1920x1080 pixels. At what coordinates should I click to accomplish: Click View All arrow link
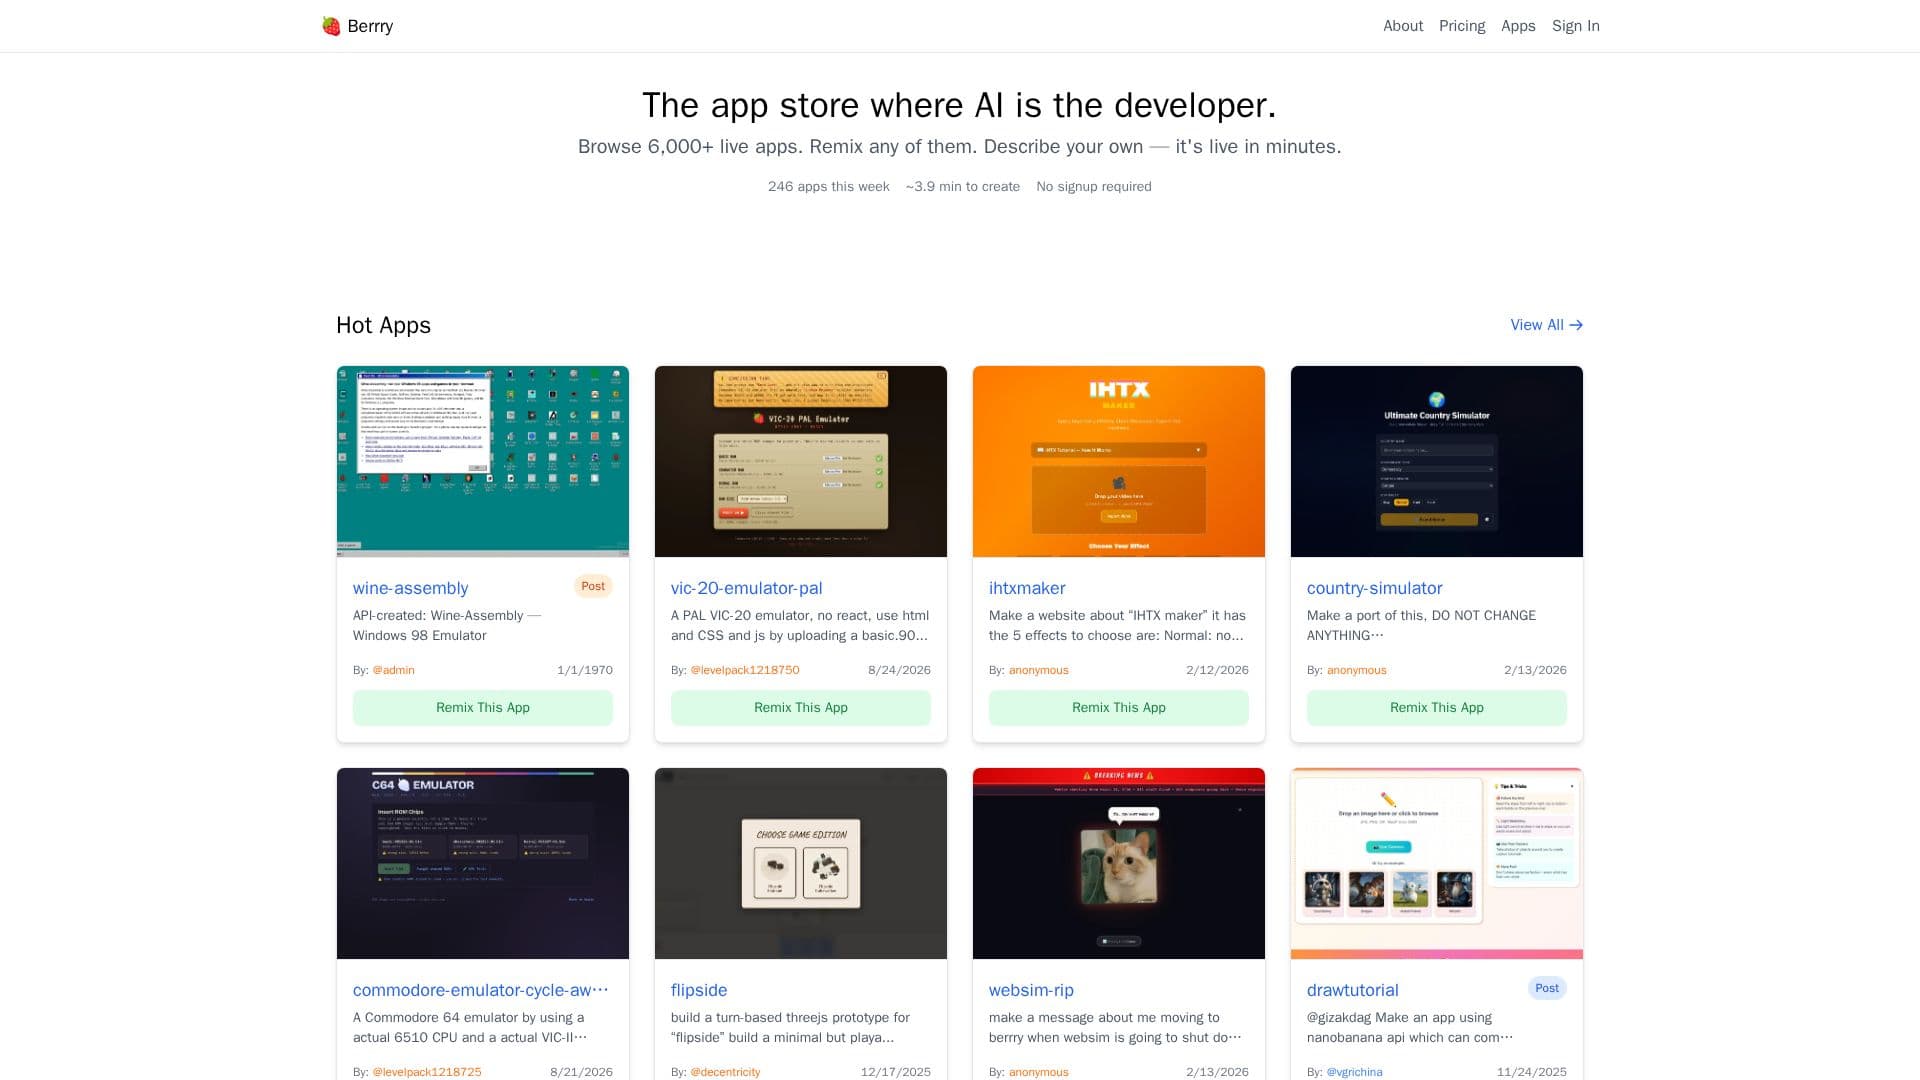(1546, 325)
